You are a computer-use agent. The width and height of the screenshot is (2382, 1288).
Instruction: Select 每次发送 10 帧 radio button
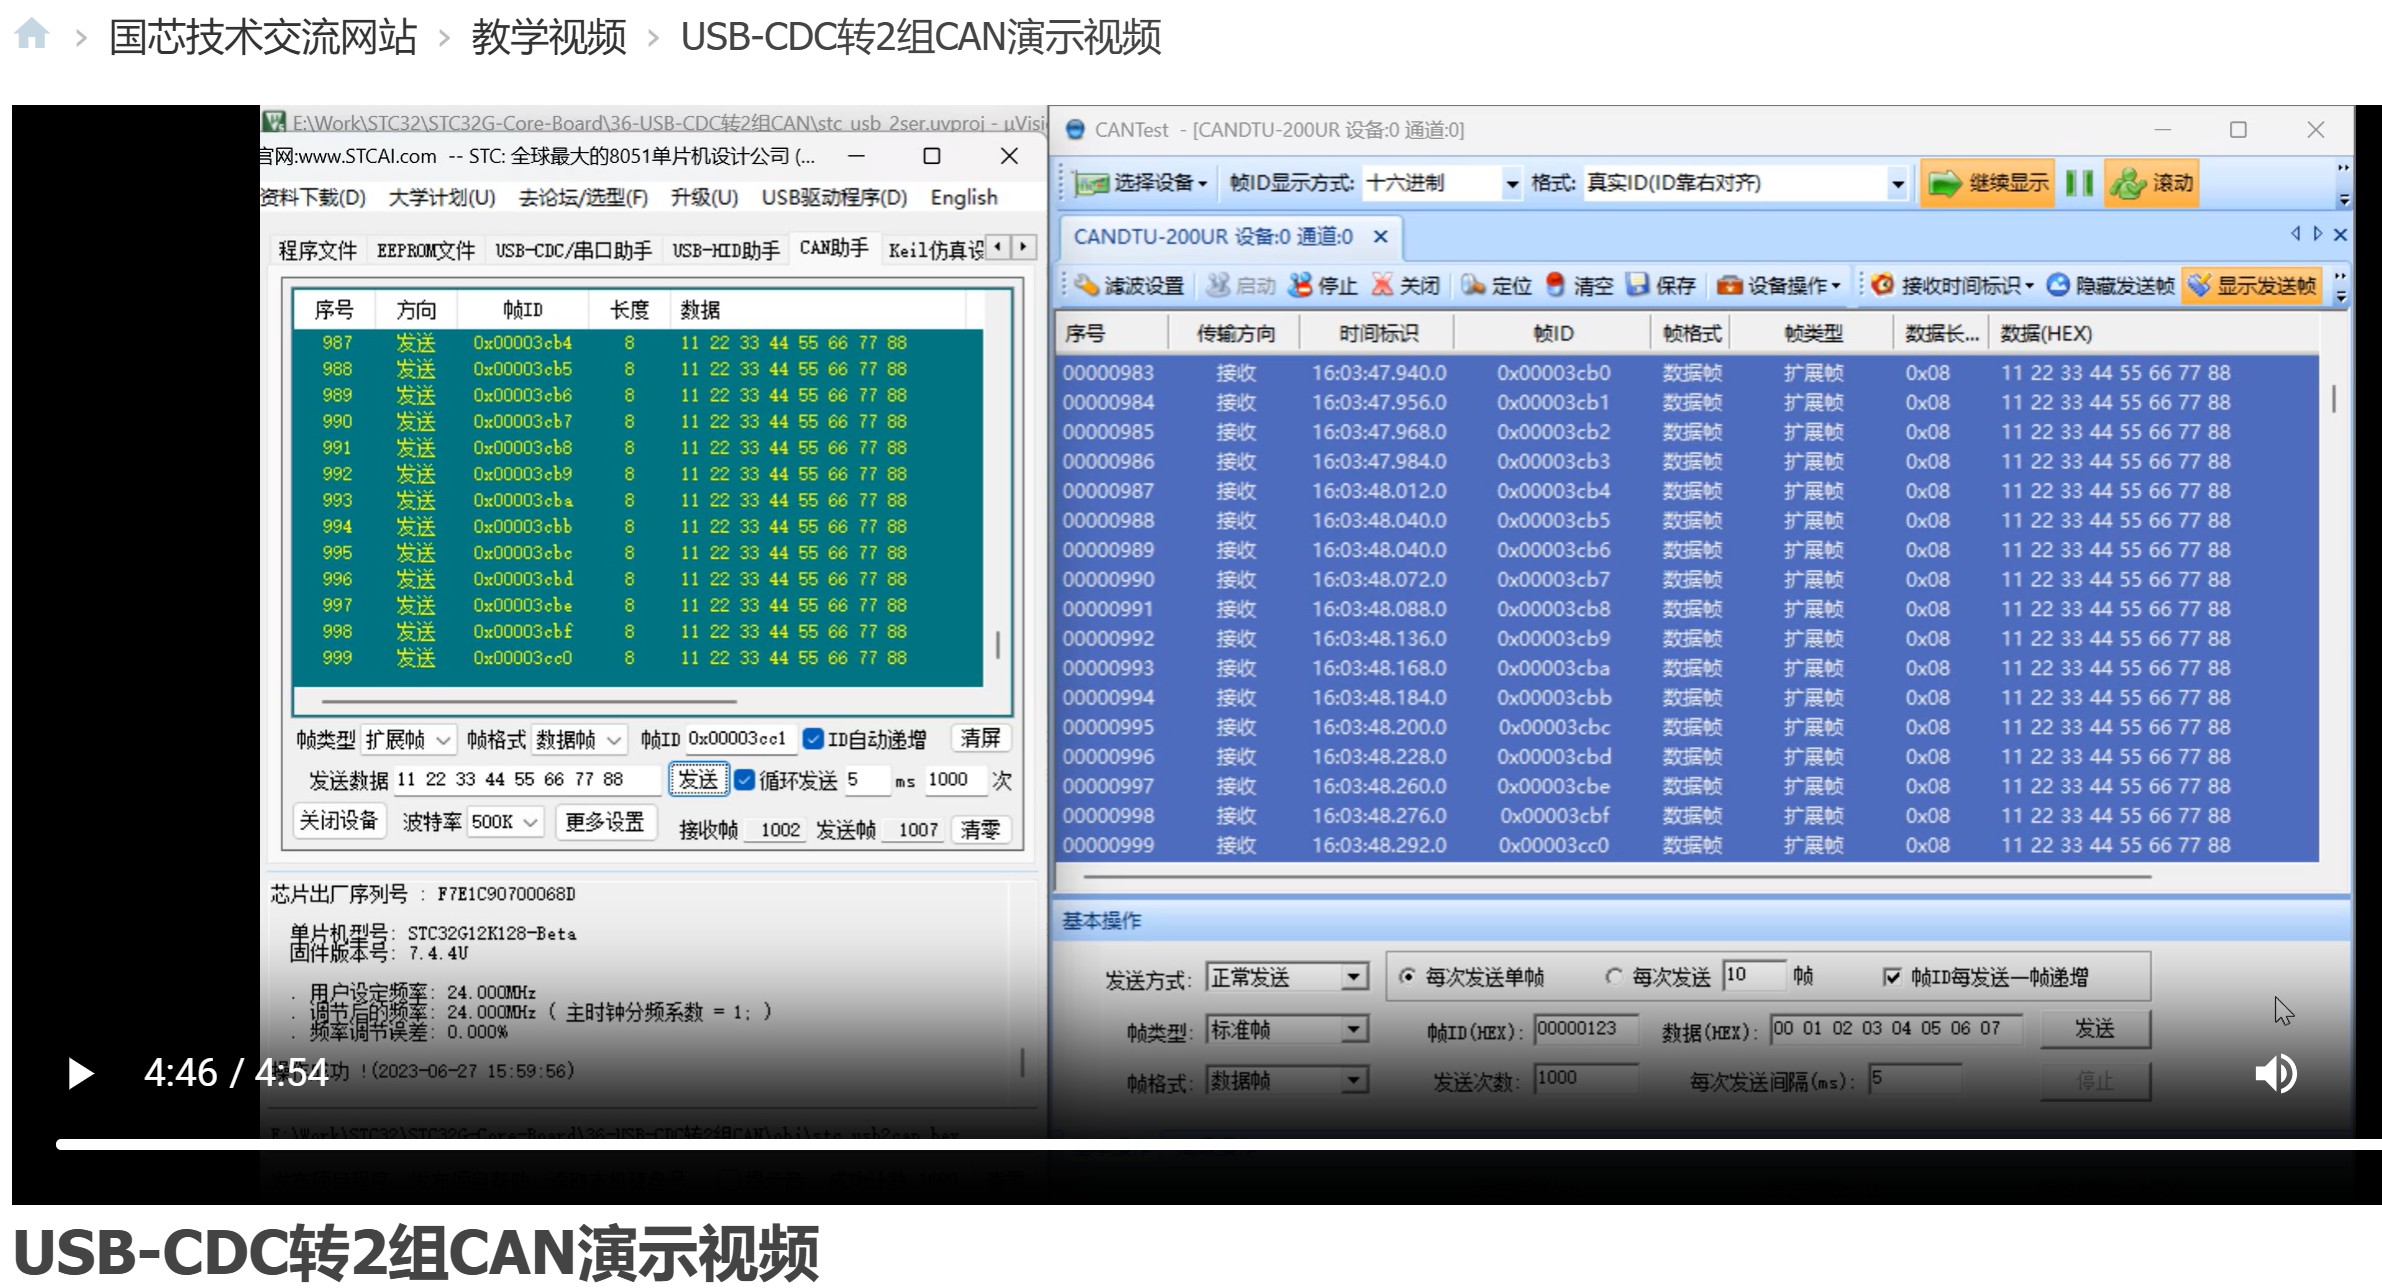1613,977
